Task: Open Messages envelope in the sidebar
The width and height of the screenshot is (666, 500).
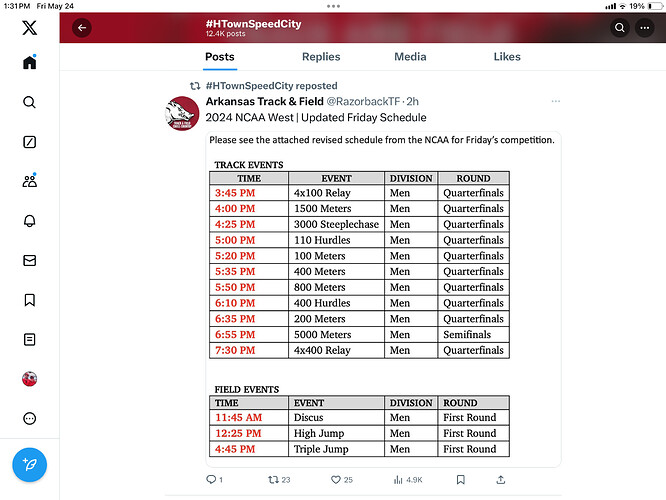Action: click(29, 260)
